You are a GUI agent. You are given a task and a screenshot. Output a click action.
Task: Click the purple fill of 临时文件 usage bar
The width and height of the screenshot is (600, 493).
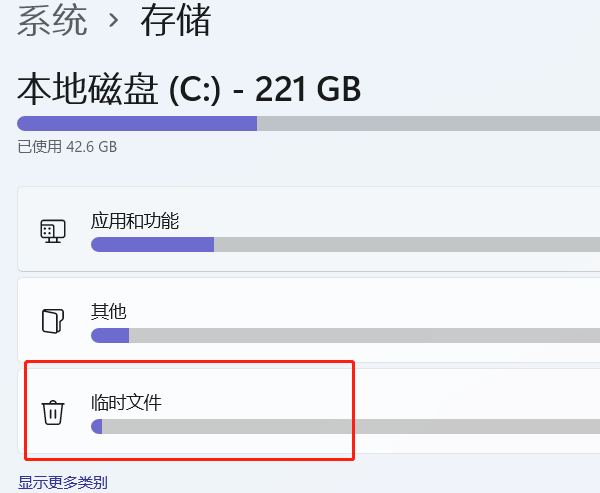coord(97,426)
